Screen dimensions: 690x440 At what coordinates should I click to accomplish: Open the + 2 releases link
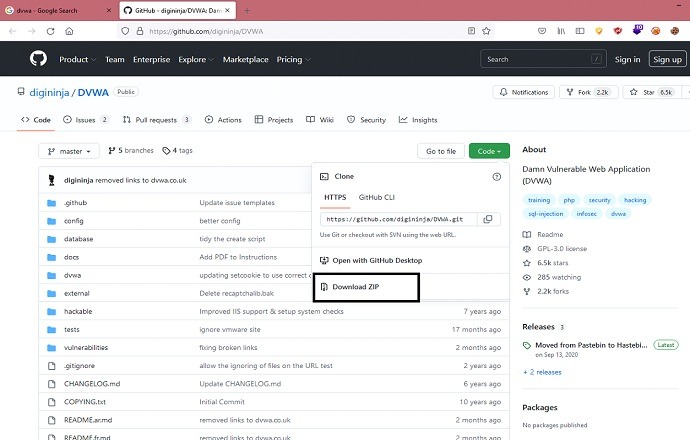542,372
